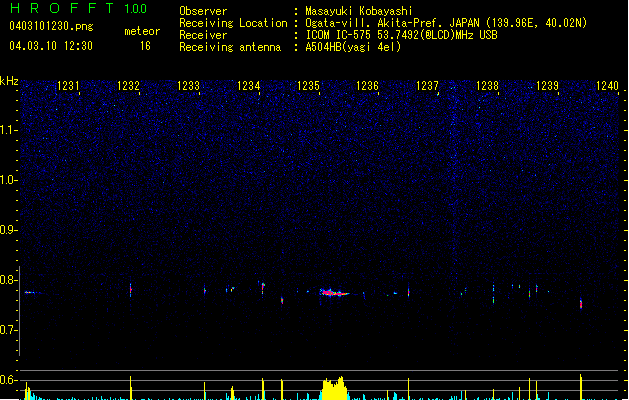Click the 1234 time axis marker
Viewport: 629px width, 400px height.
pyautogui.click(x=248, y=85)
